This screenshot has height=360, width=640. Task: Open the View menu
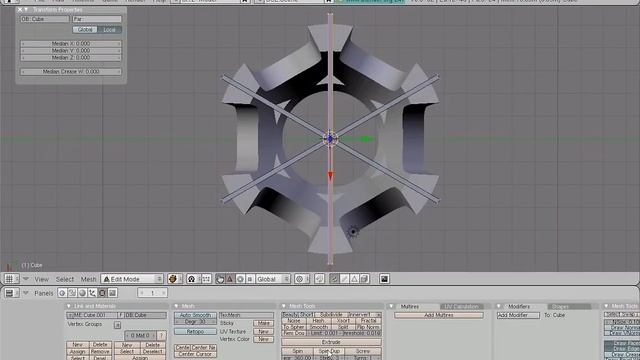(42, 280)
